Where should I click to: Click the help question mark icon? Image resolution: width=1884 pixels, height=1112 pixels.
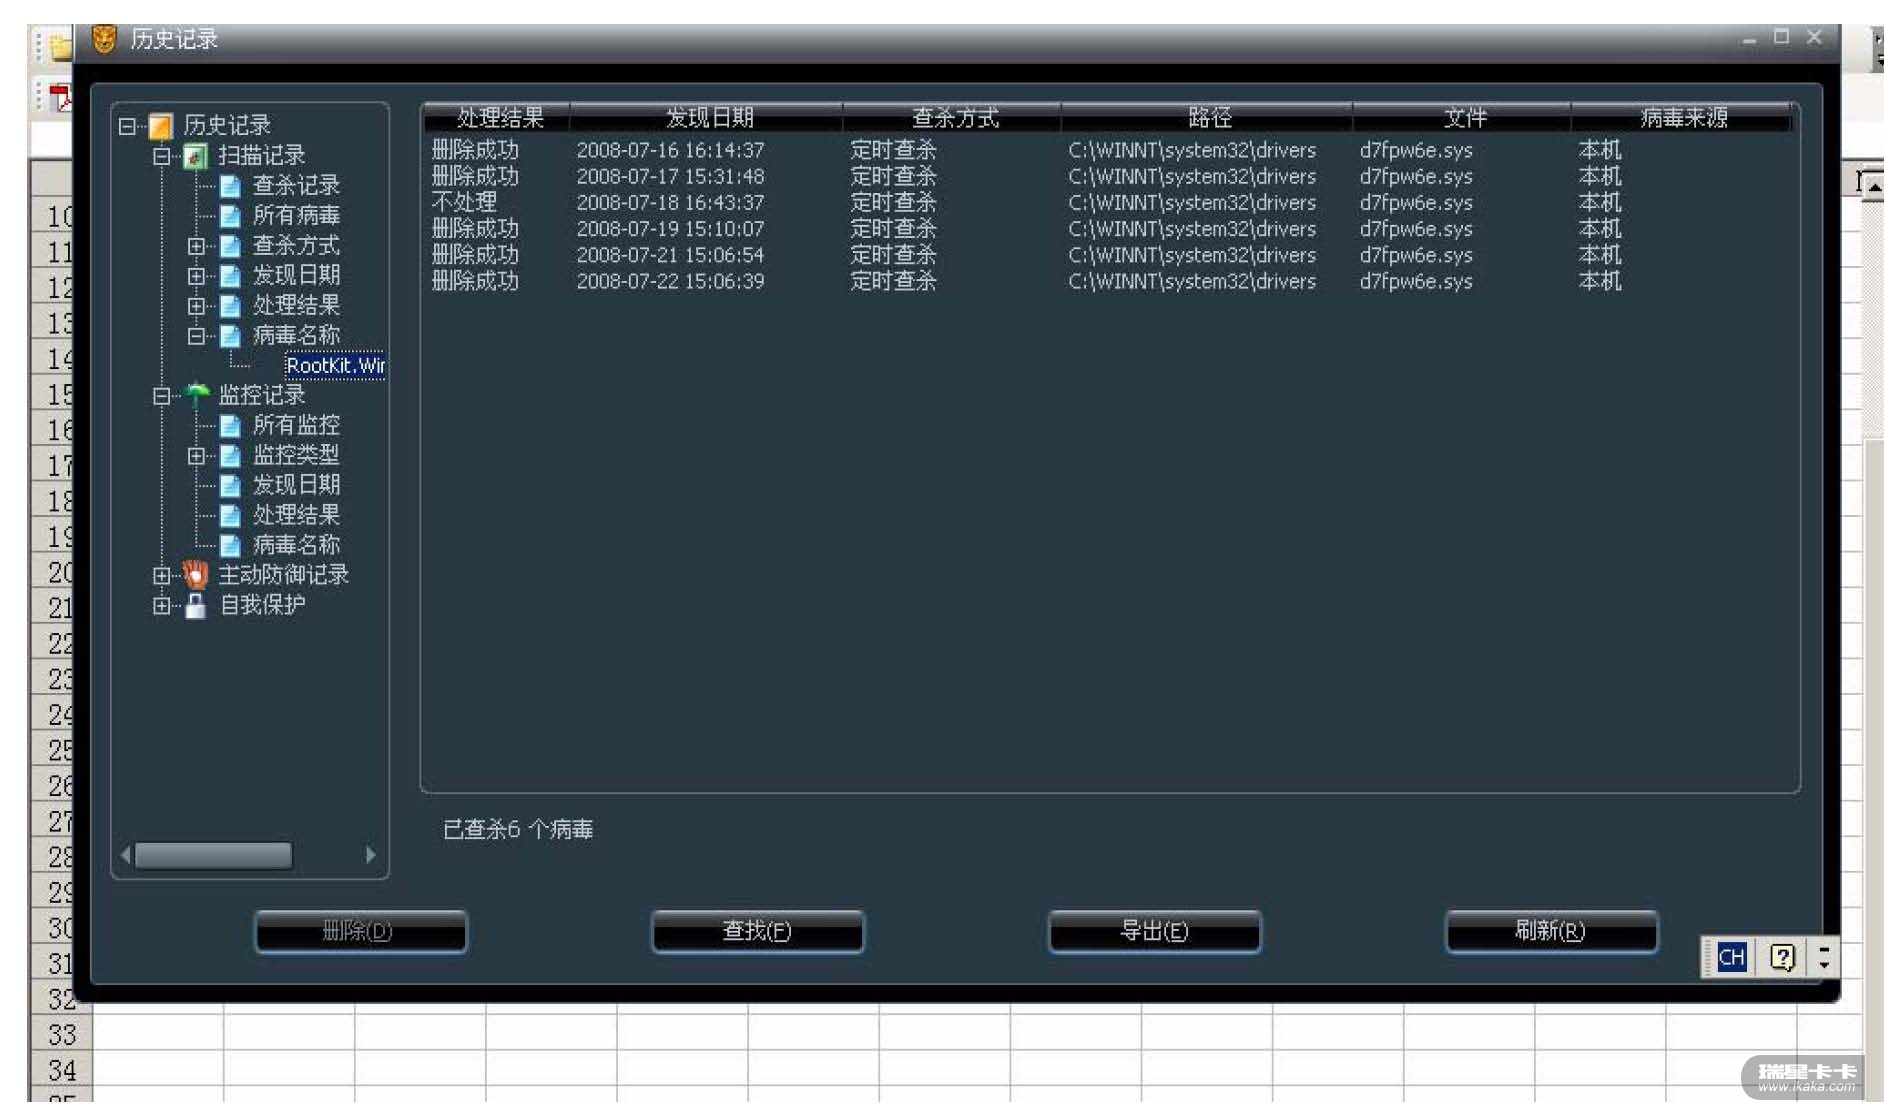pyautogui.click(x=1782, y=957)
